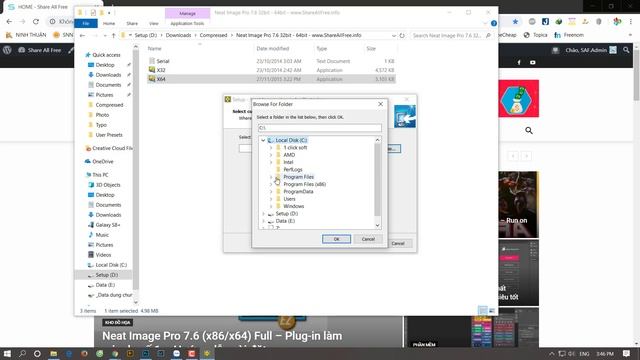
Task: Click browser bookmark star icon
Action: coord(515,22)
